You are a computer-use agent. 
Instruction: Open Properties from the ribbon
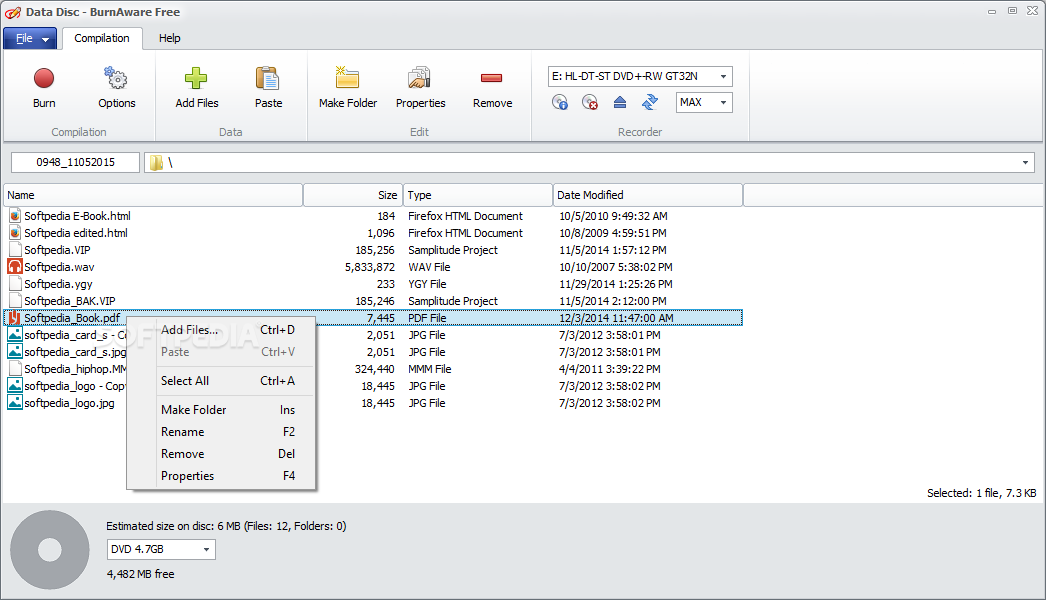pos(420,87)
